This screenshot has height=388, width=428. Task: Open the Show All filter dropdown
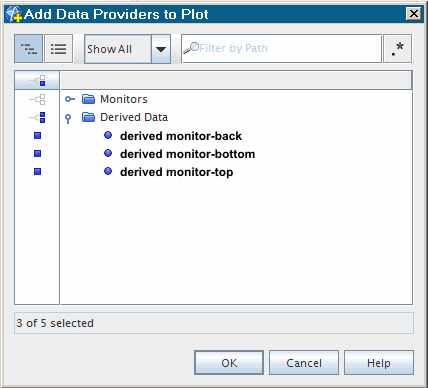tap(161, 49)
